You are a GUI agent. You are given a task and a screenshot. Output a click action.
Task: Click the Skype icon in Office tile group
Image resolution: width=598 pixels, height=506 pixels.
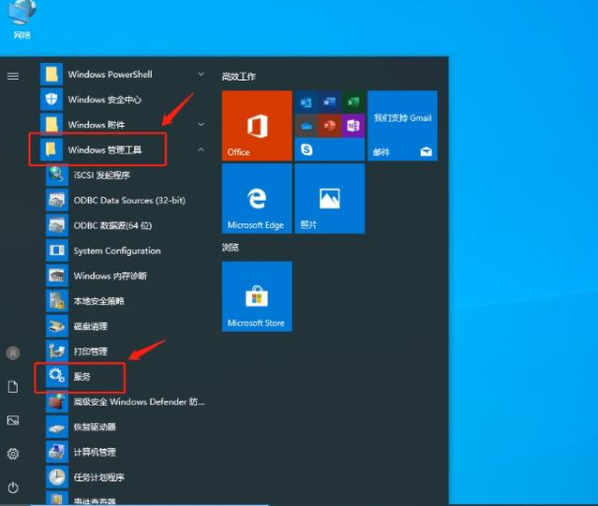306,149
